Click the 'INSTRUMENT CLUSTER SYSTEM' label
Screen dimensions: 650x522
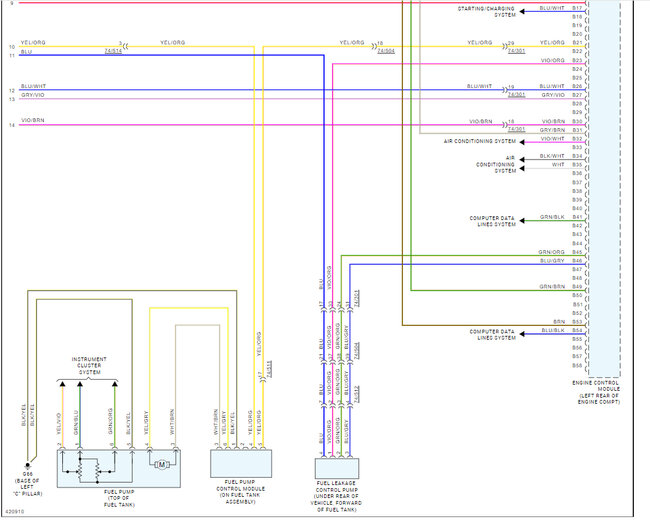click(89, 366)
